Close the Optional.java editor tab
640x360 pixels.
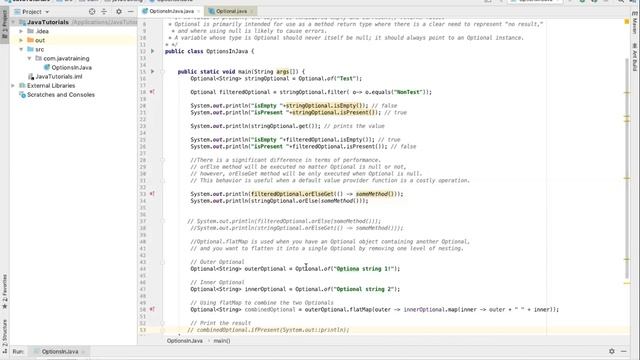click(251, 11)
